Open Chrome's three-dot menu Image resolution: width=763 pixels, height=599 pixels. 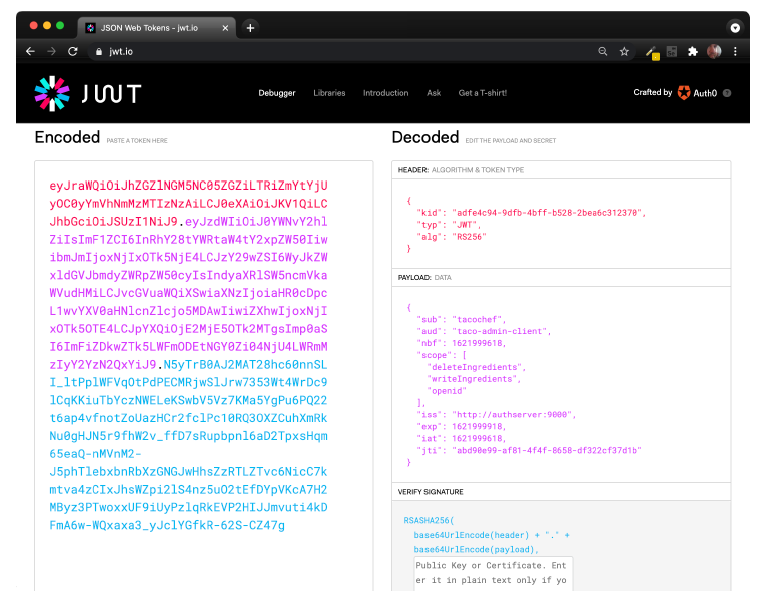coord(736,51)
